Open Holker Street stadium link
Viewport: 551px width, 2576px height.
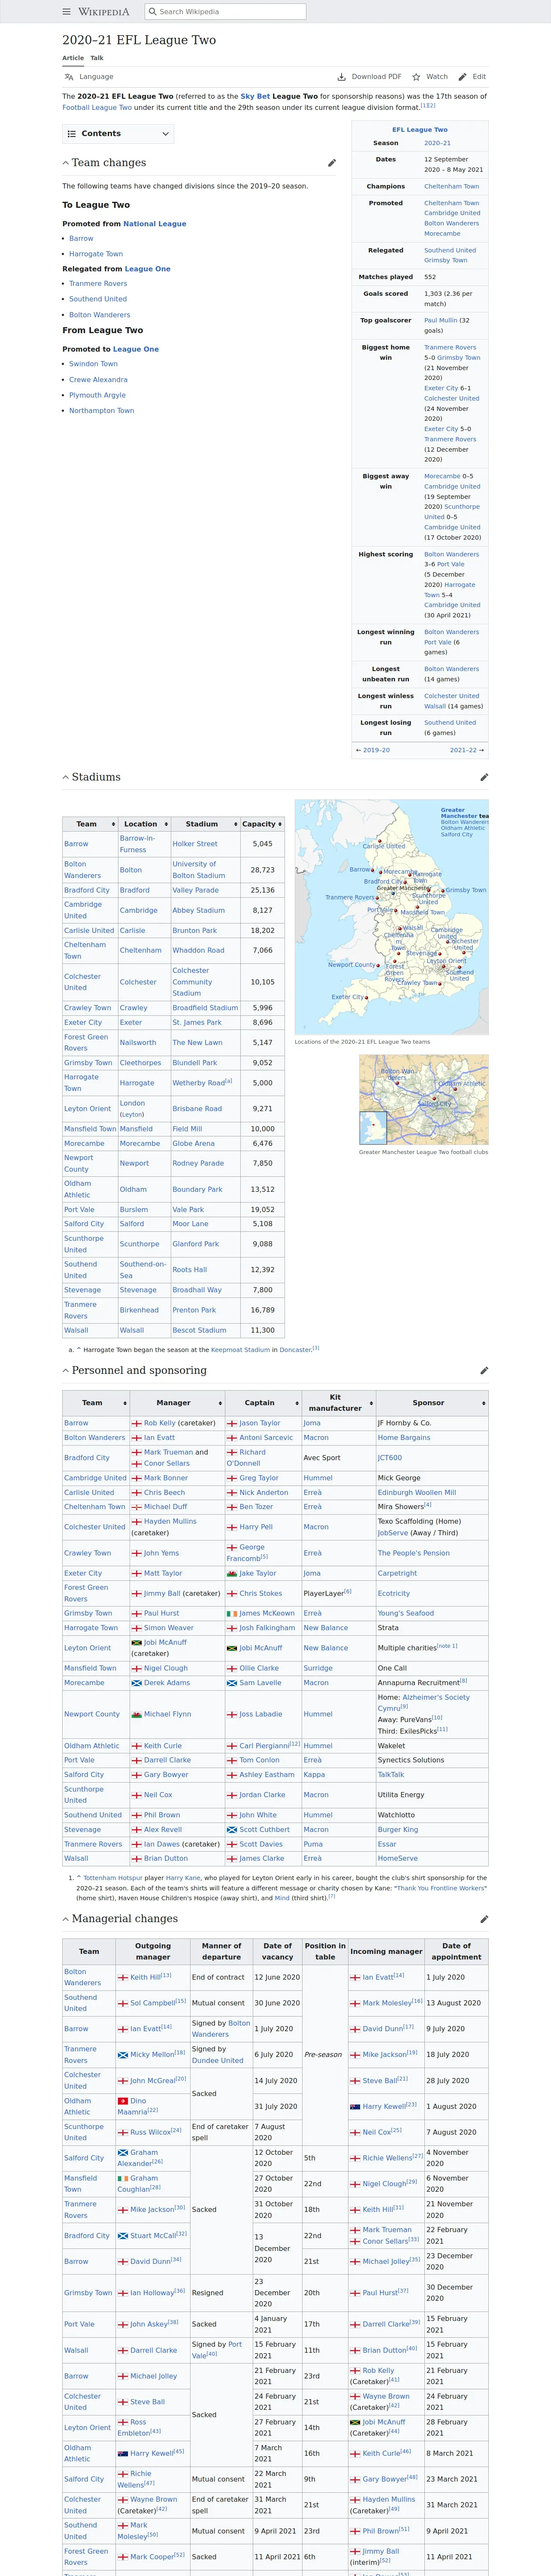[x=195, y=844]
